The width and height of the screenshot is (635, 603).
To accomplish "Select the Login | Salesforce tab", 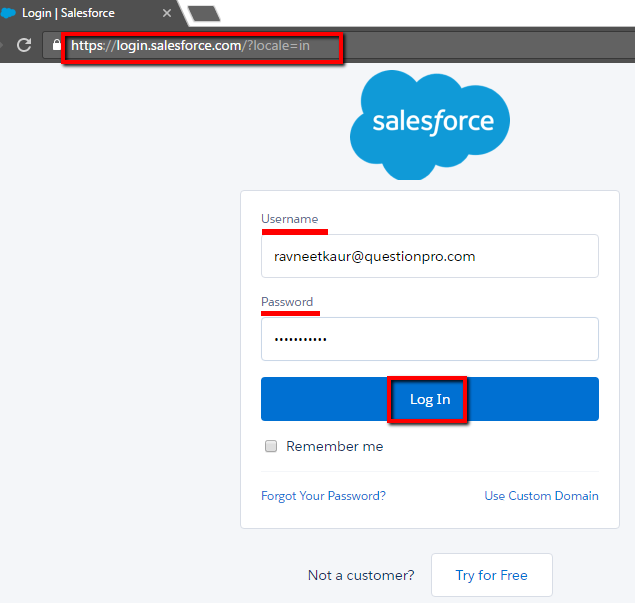I will 87,13.
